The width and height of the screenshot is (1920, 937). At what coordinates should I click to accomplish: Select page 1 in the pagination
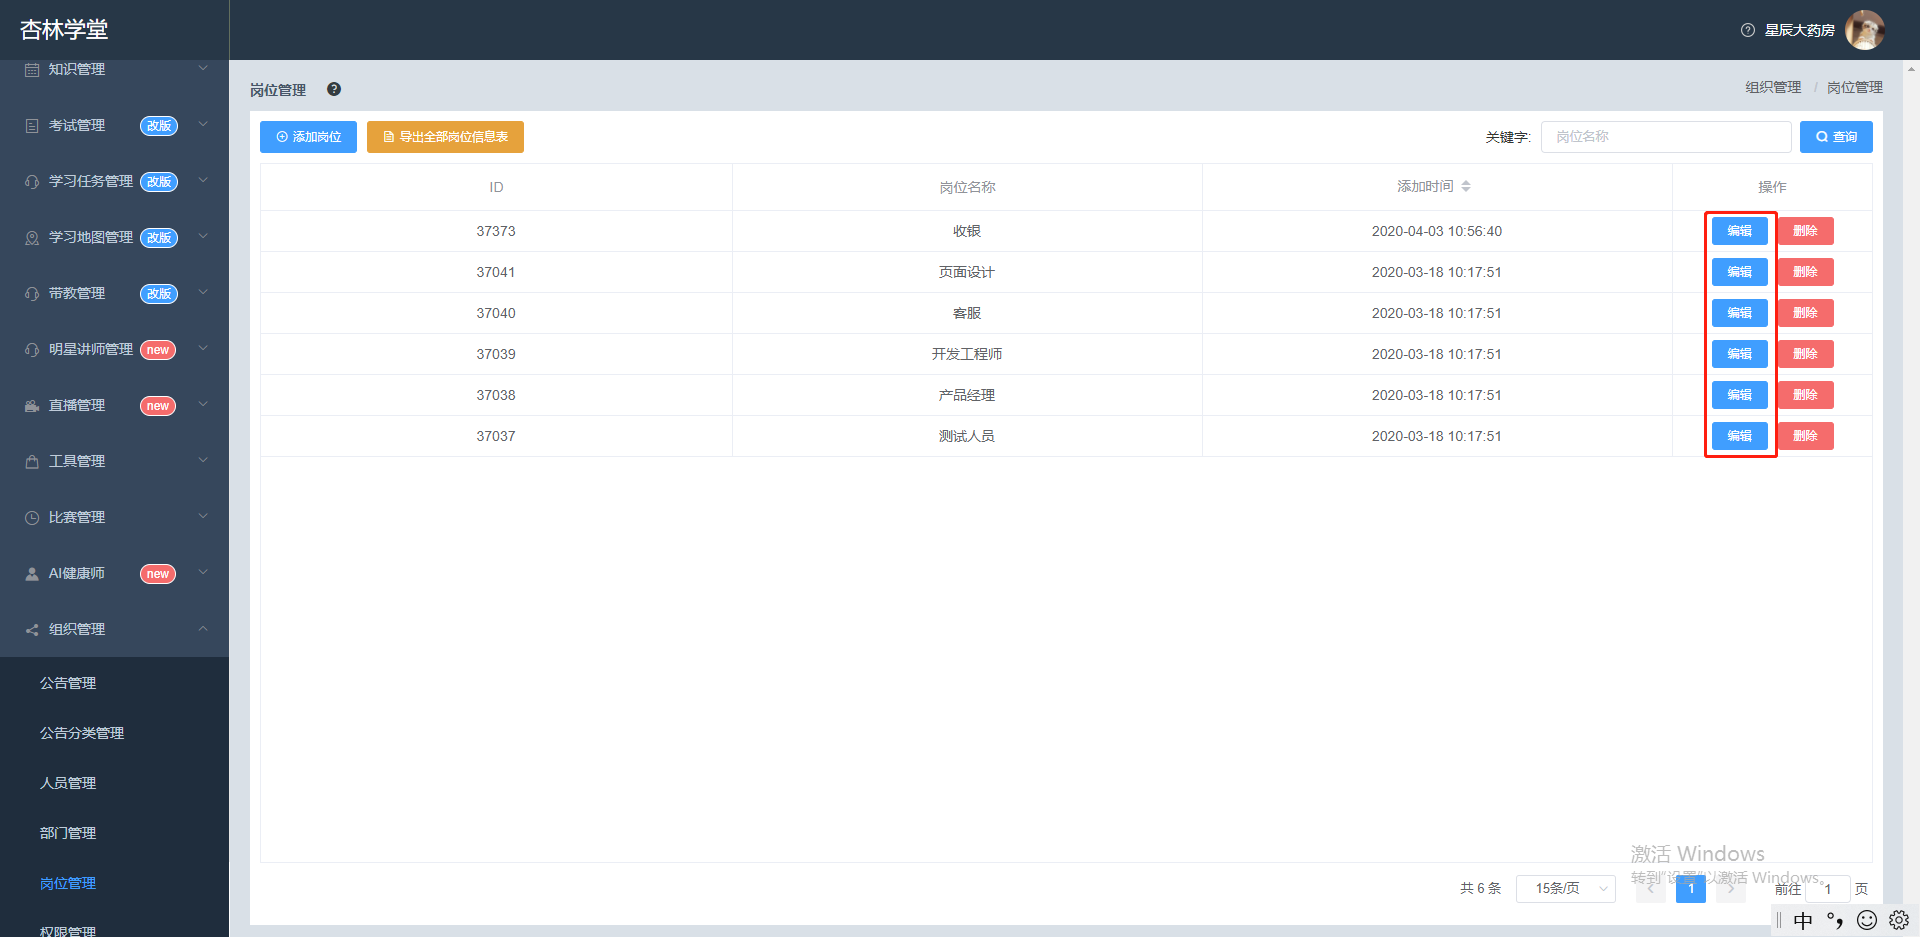tap(1691, 888)
